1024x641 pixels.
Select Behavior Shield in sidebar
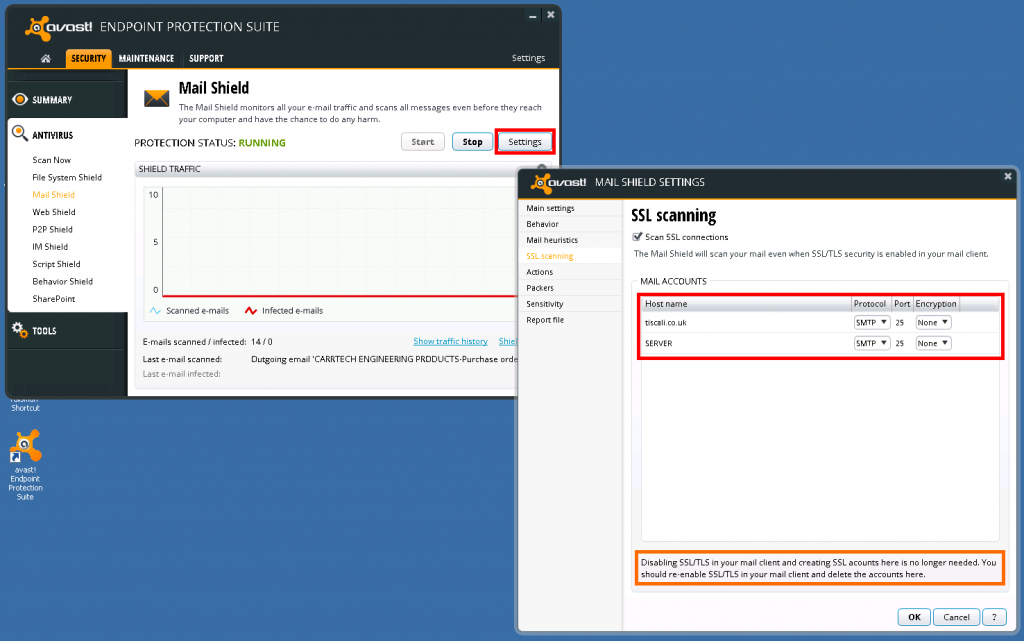(63, 281)
